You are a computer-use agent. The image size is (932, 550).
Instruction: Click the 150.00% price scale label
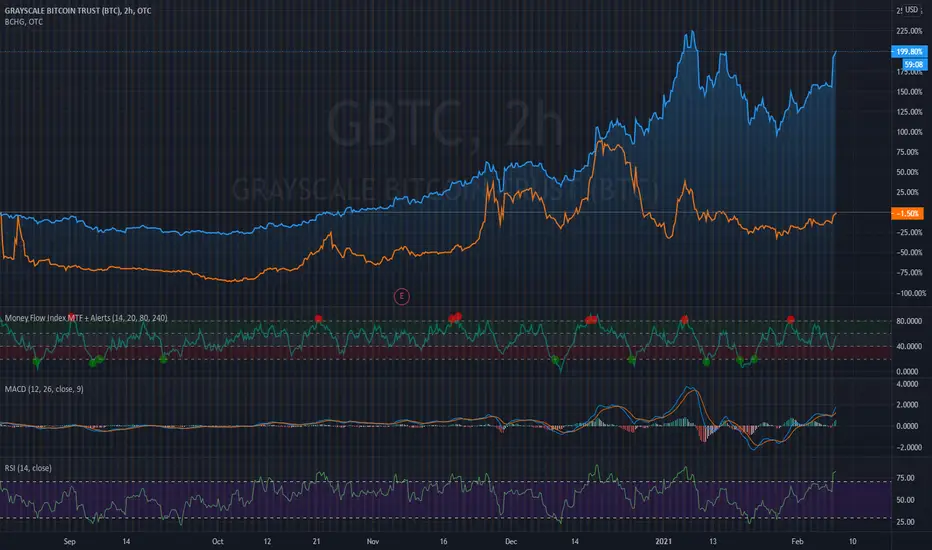click(x=909, y=92)
